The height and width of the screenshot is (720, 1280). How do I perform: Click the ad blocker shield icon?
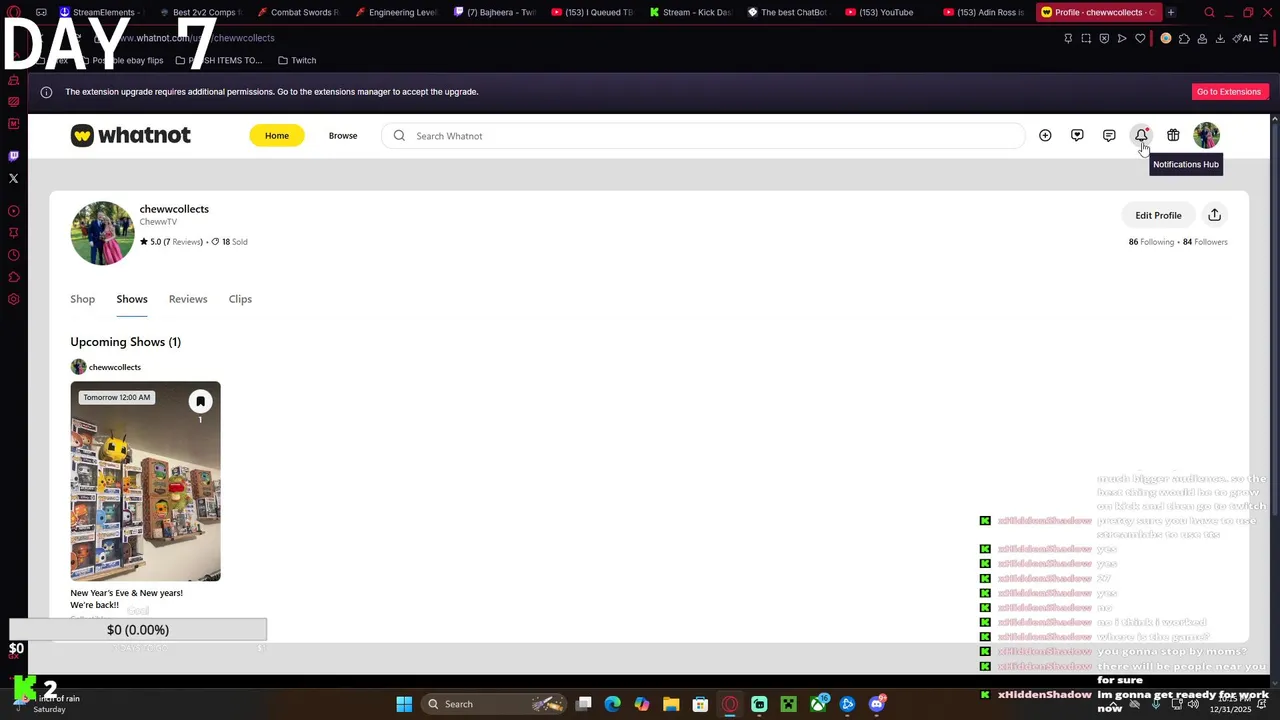tap(1104, 38)
